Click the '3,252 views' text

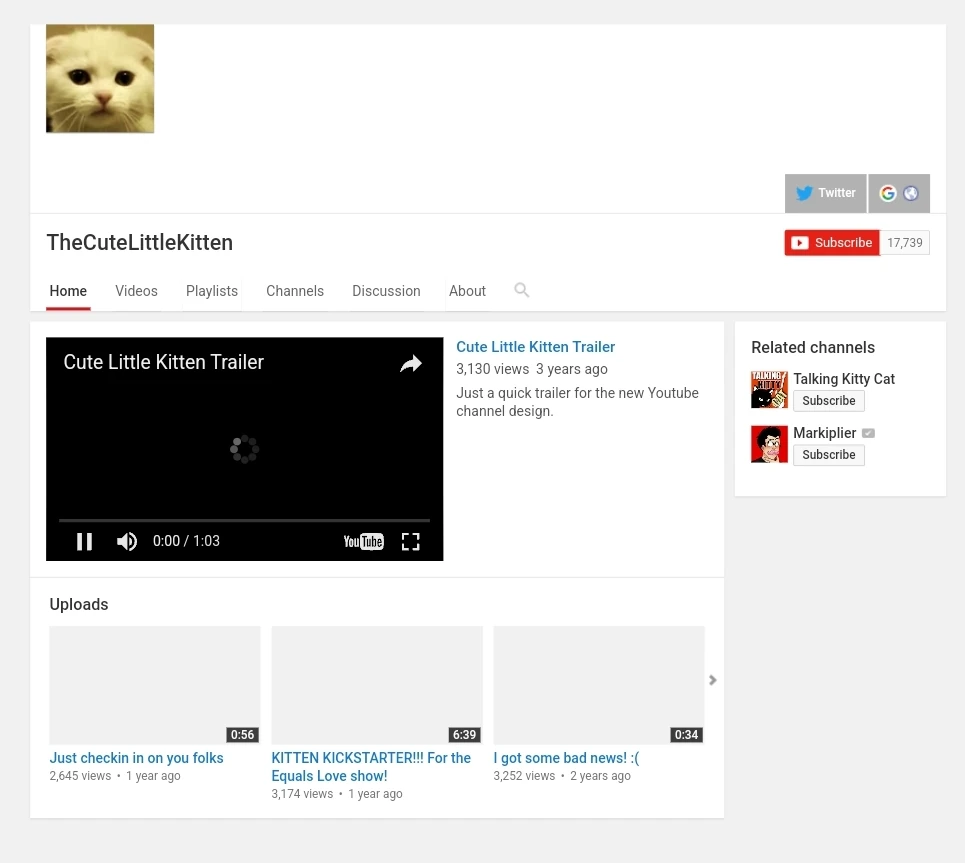click(524, 776)
